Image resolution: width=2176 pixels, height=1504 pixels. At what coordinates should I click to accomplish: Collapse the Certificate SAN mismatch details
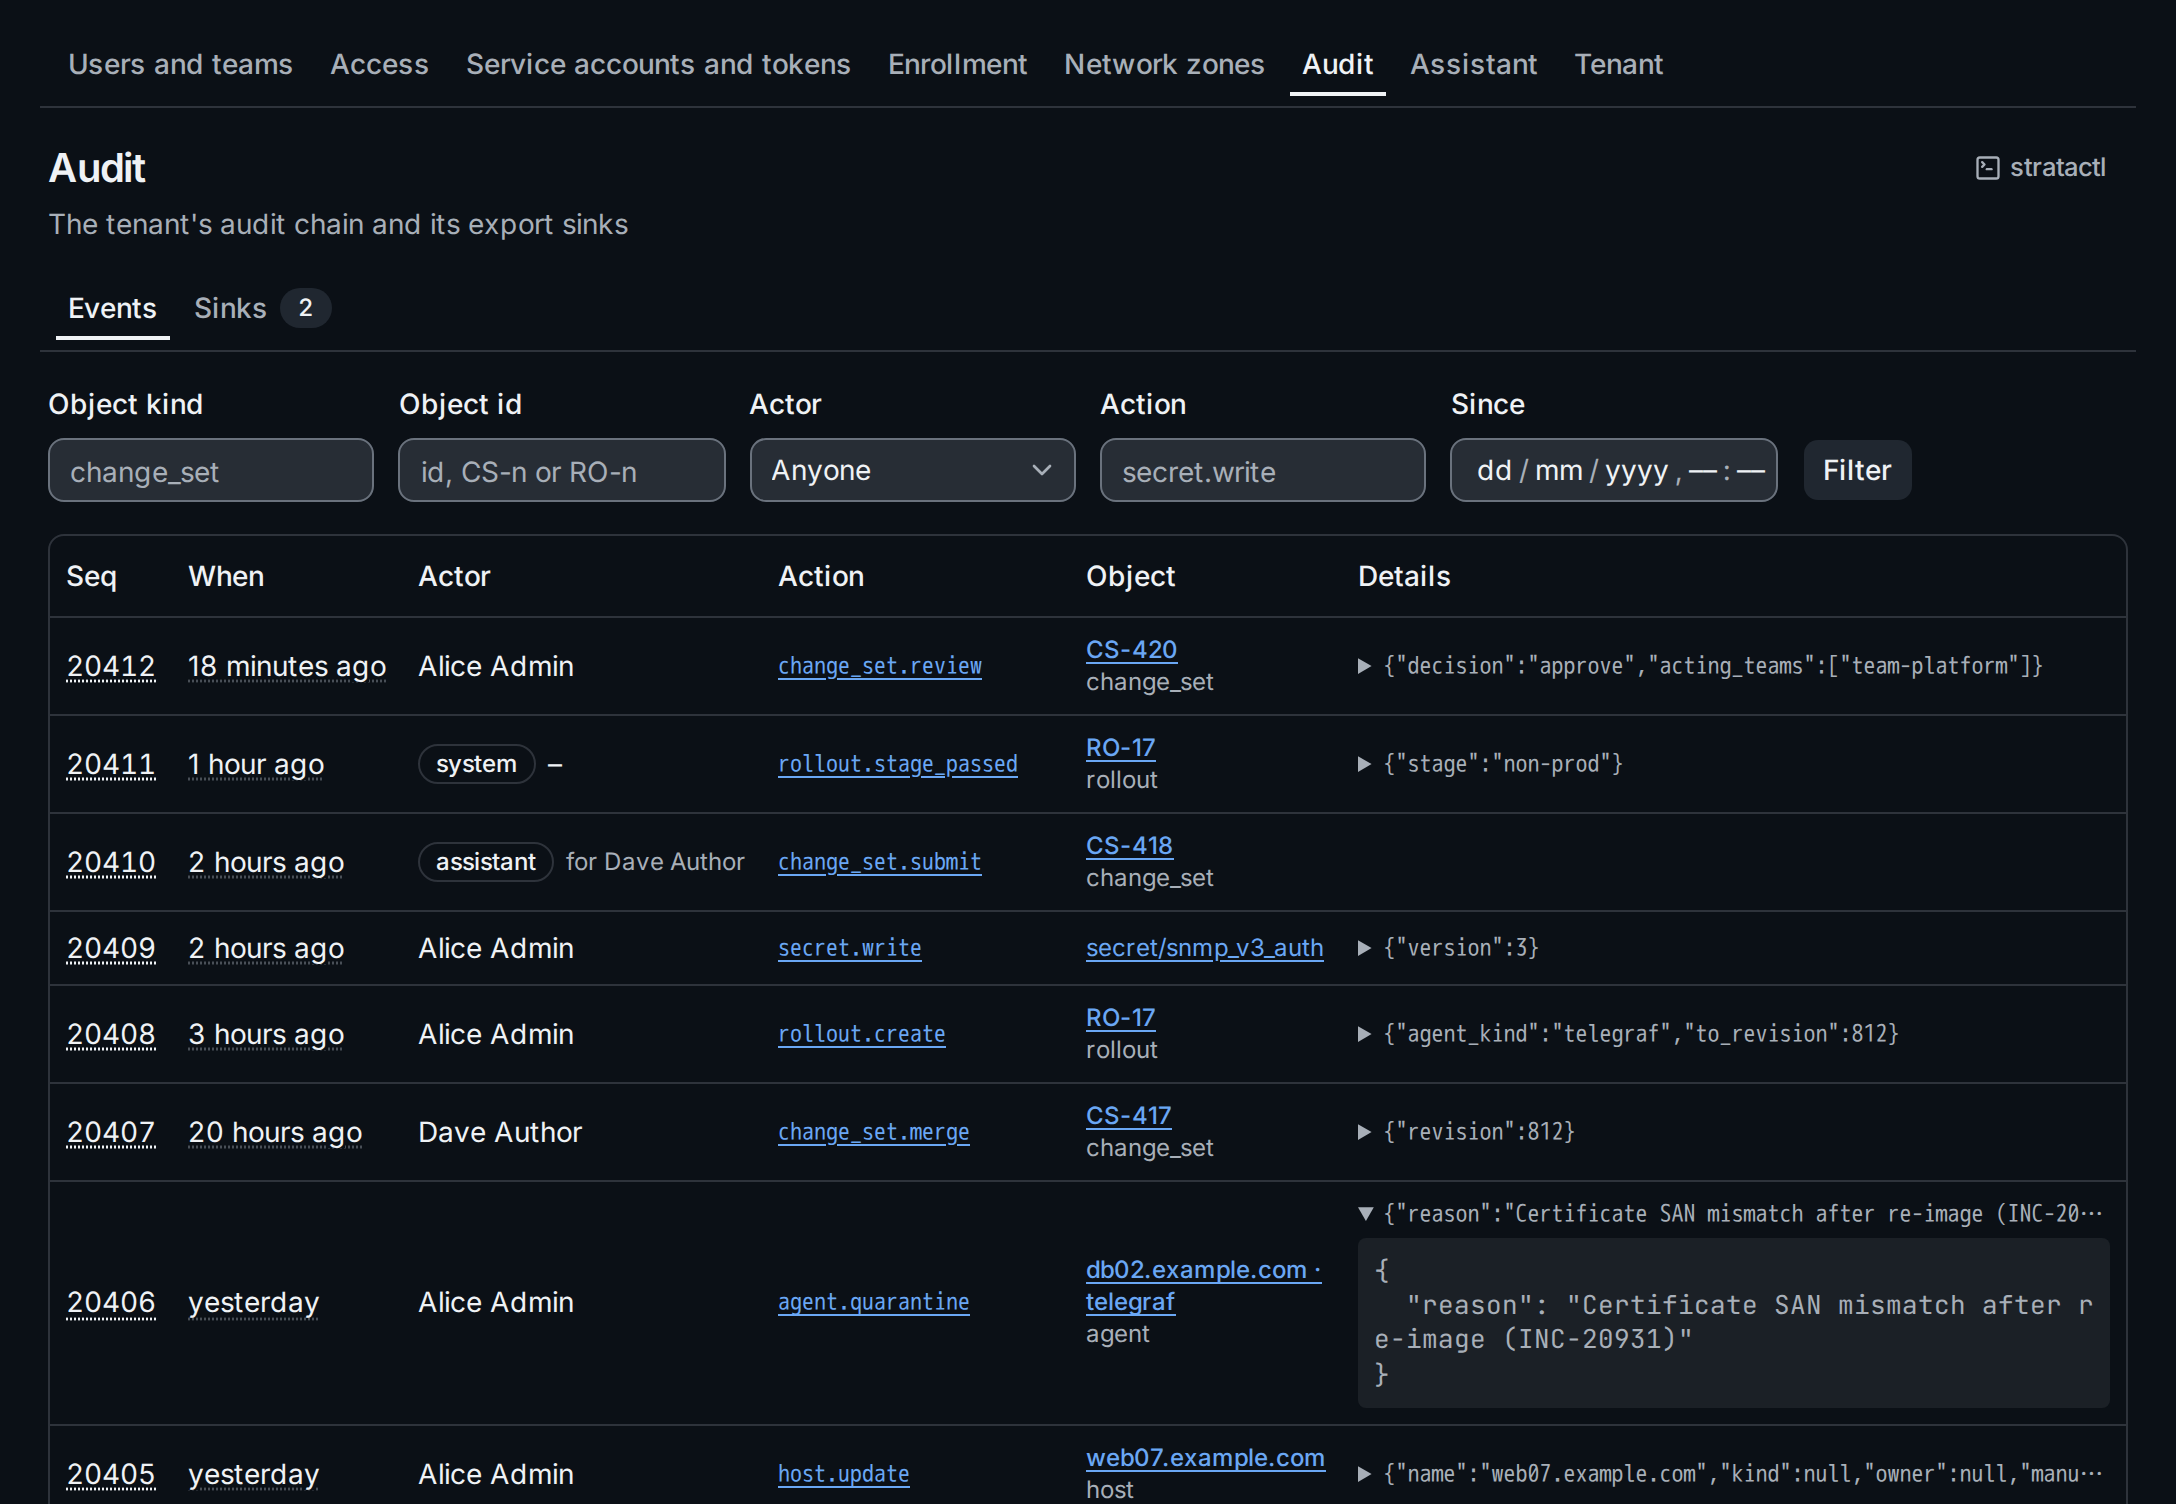click(1365, 1214)
